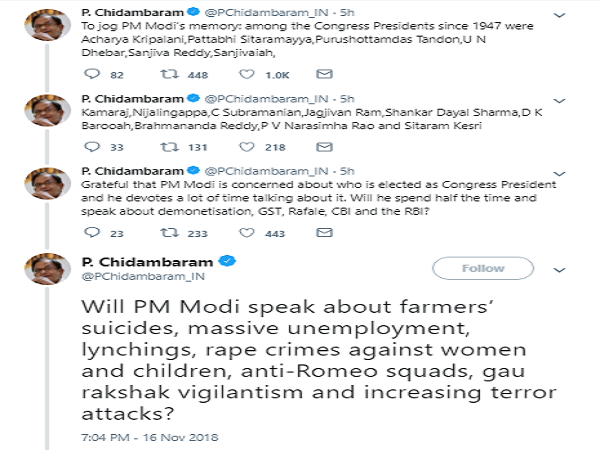Reply to the Congress Presidents since 1947 tweet
The width and height of the screenshot is (600, 450).
(93, 75)
